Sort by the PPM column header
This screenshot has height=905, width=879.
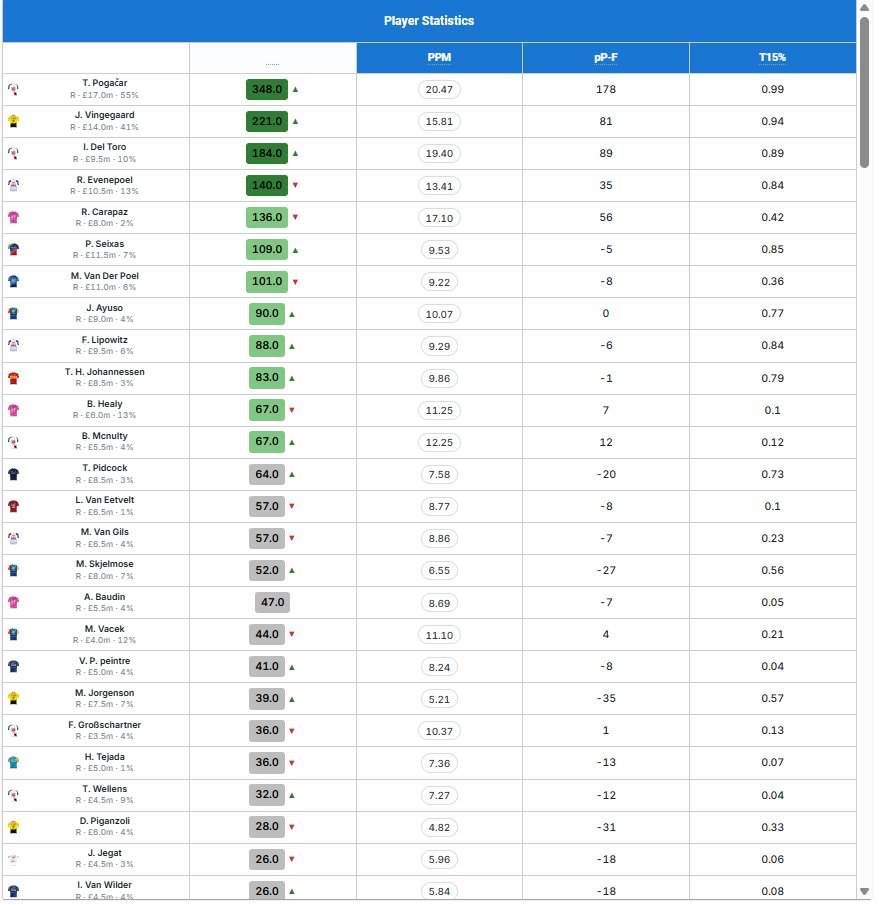[x=439, y=57]
